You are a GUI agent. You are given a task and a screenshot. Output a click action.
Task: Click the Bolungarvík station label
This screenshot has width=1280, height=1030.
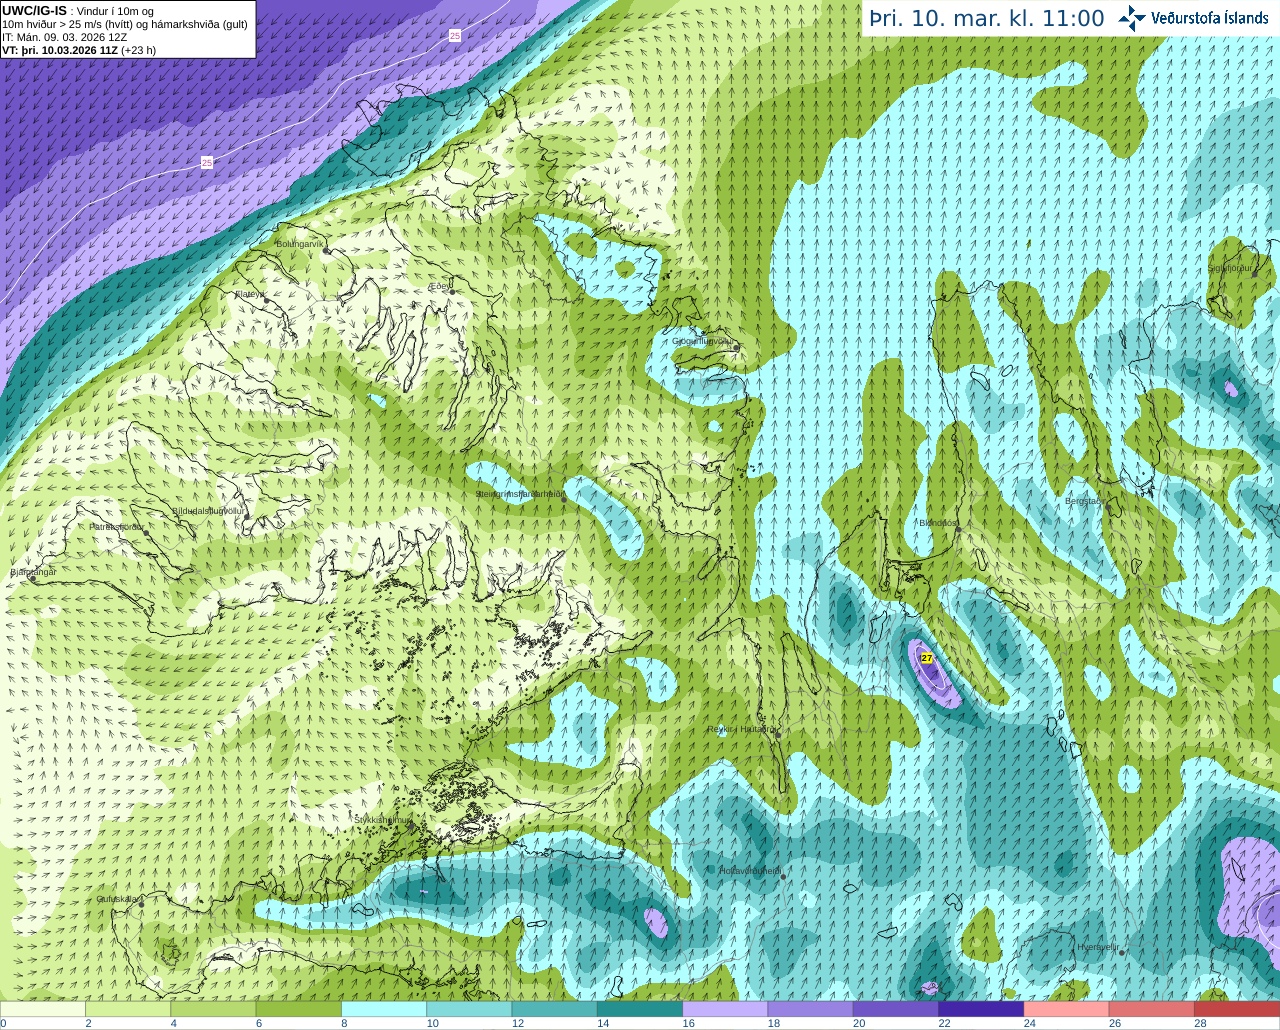[301, 243]
